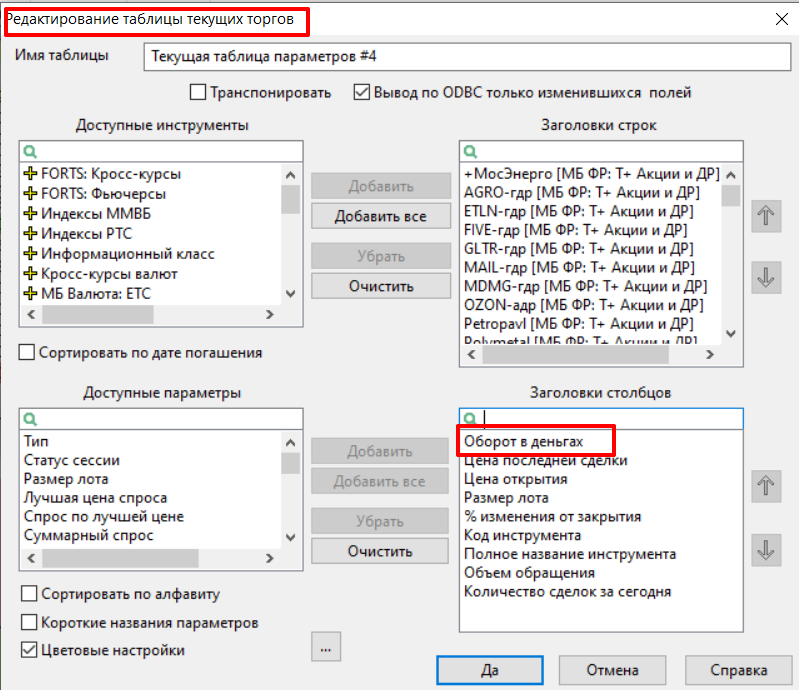Toggle Сортировать по дате погашения checkbox
Viewport: 799px width, 690px height.
(28, 353)
